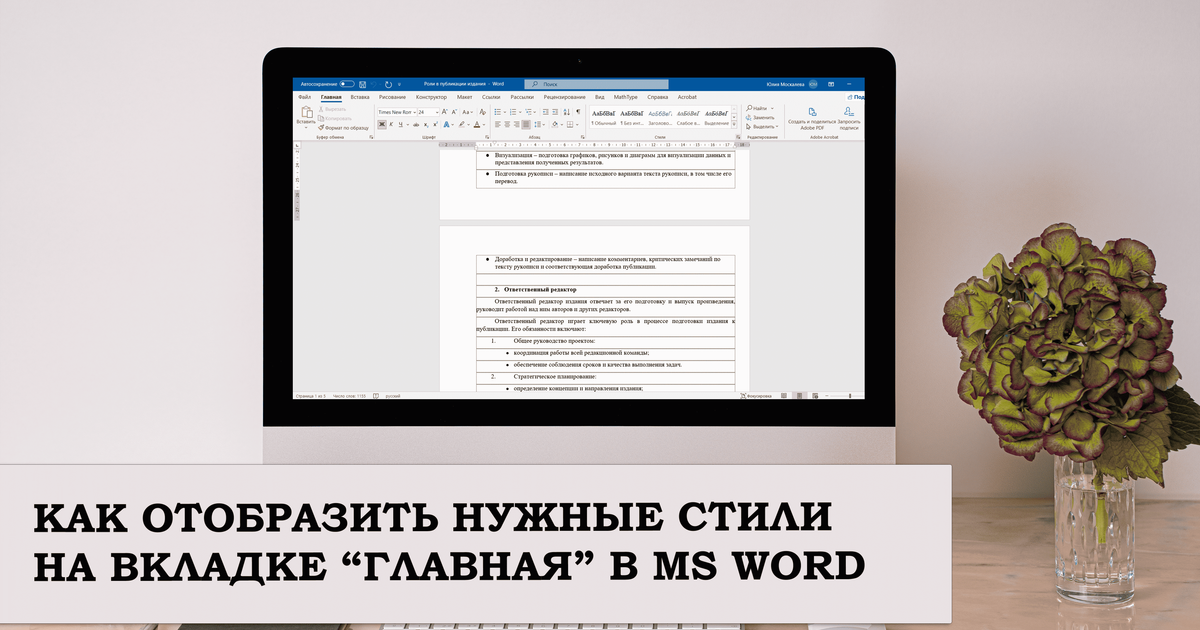Image resolution: width=1200 pixels, height=630 pixels.
Task: Switch to the Конструктор tab
Action: pyautogui.click(x=431, y=97)
